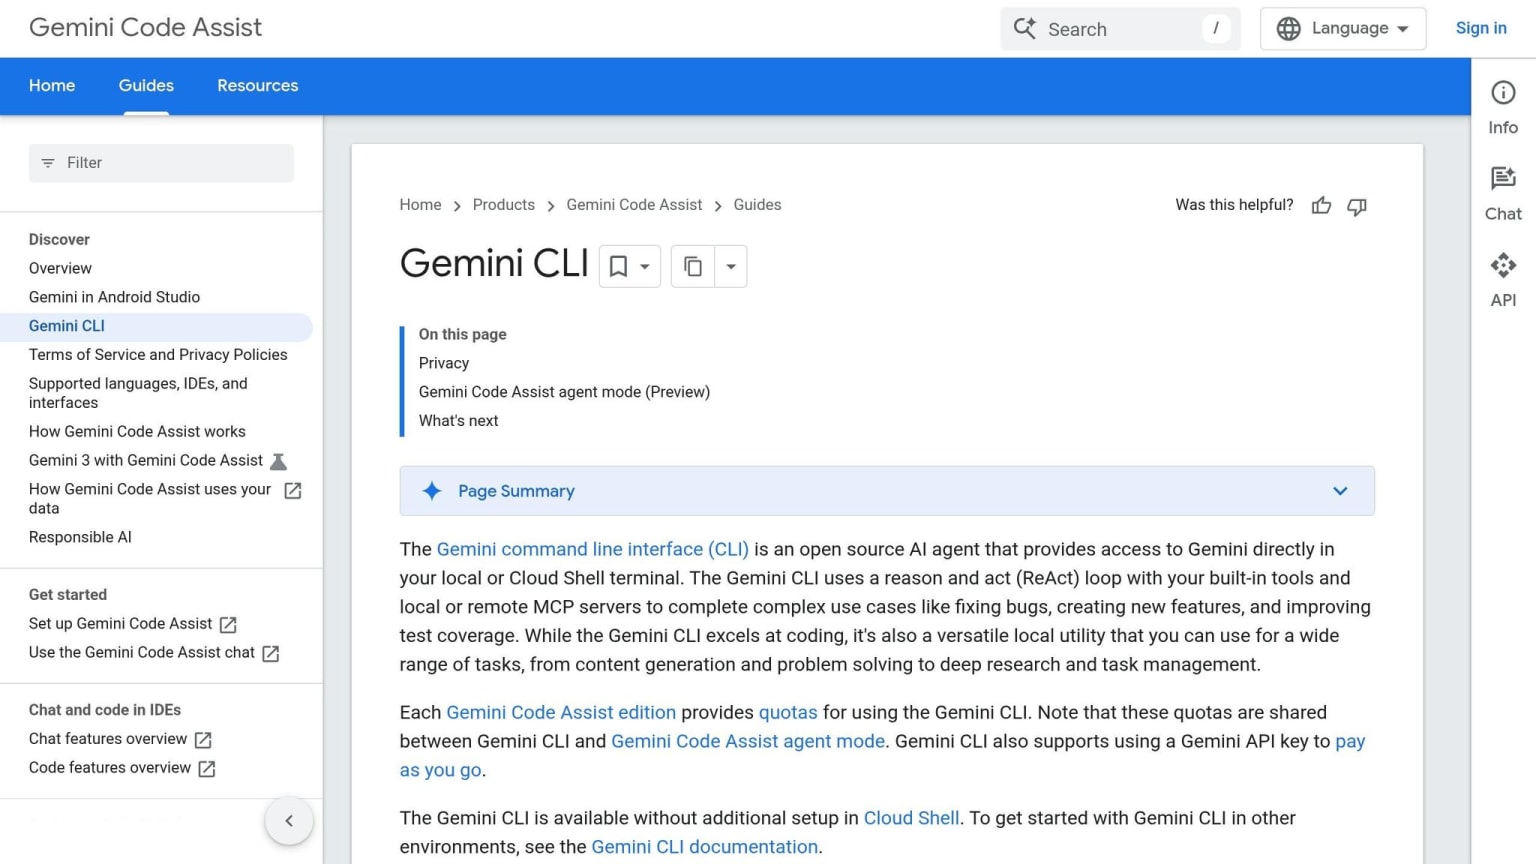Open the pay as you go link
This screenshot has width=1536, height=864.
[1350, 742]
